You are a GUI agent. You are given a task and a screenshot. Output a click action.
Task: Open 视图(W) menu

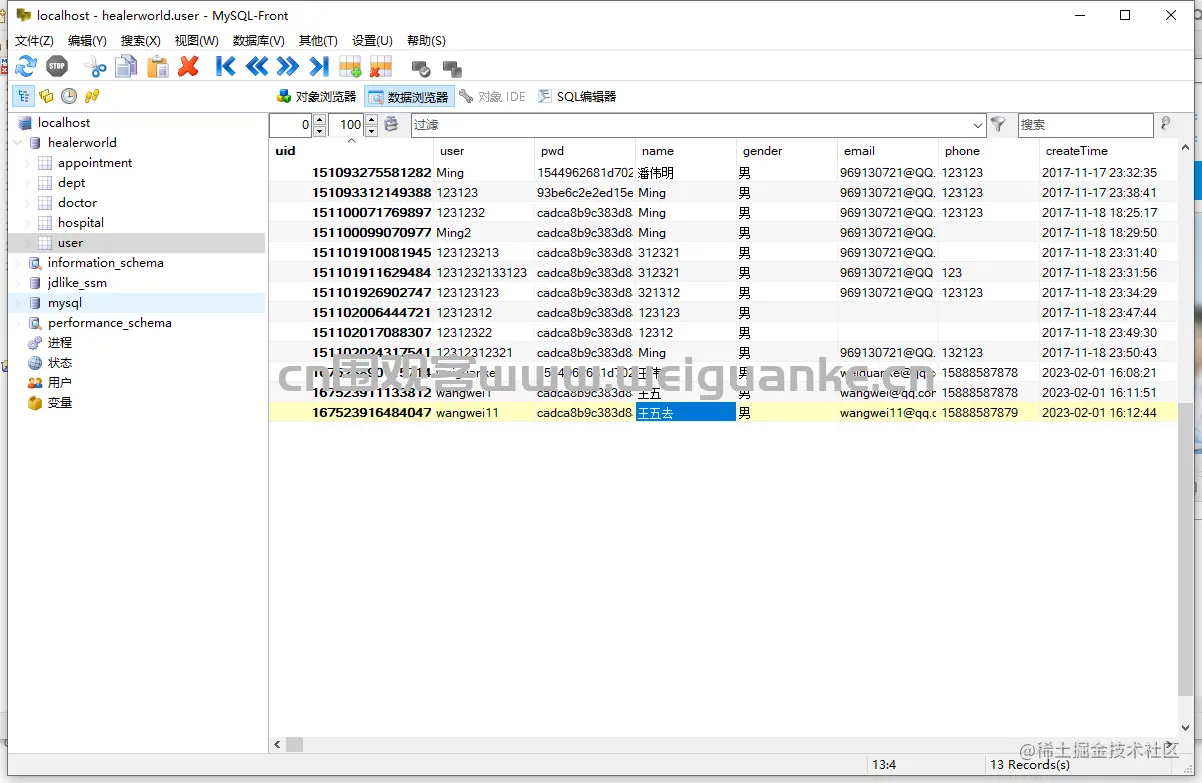tap(196, 40)
